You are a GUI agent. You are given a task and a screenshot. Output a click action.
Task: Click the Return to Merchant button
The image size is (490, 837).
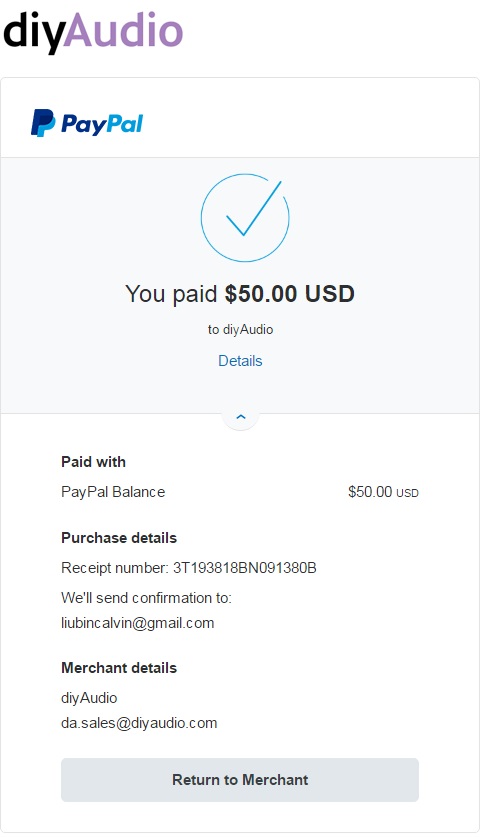click(x=240, y=780)
